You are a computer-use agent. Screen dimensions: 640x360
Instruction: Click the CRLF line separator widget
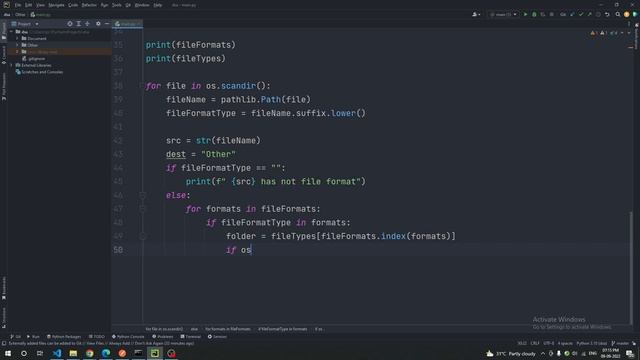click(535, 343)
